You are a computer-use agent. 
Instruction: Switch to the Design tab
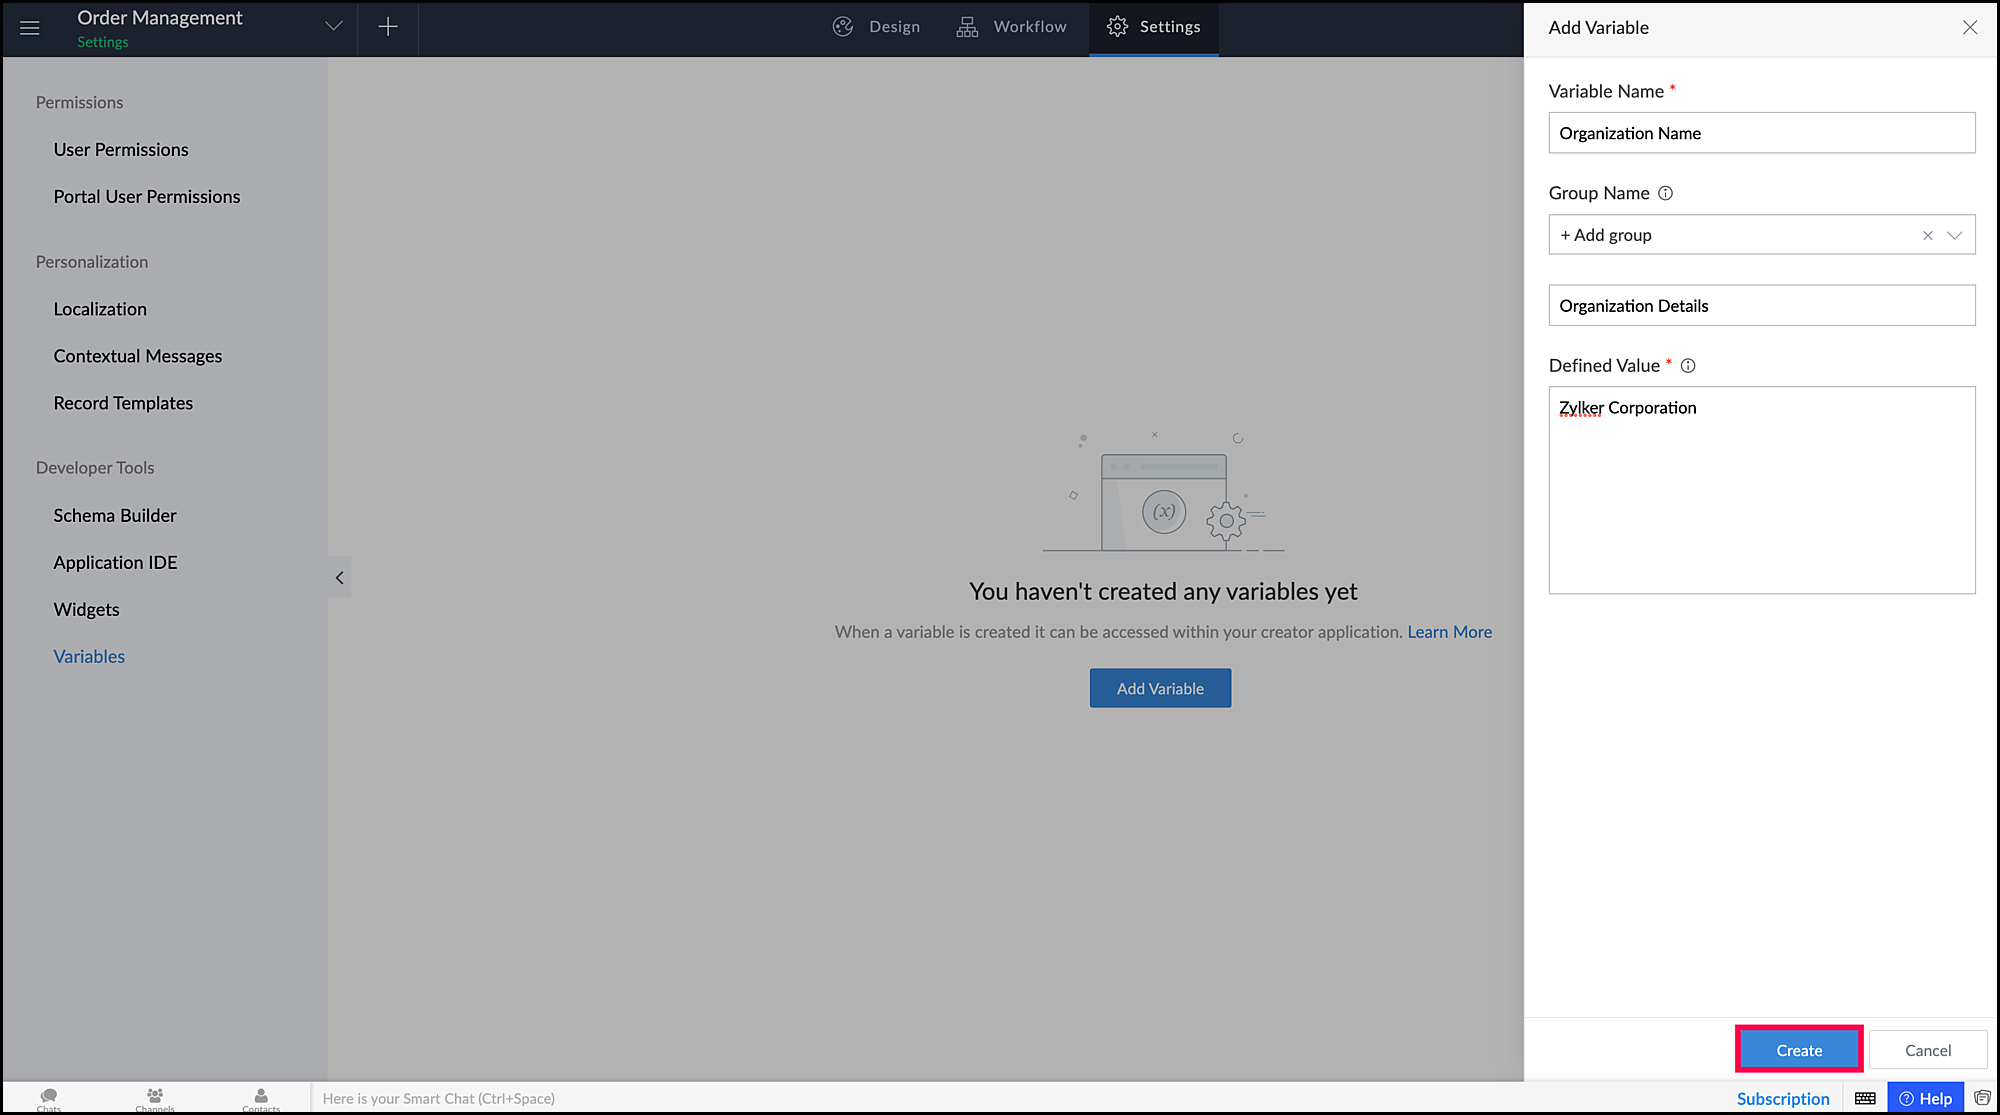pyautogui.click(x=876, y=27)
